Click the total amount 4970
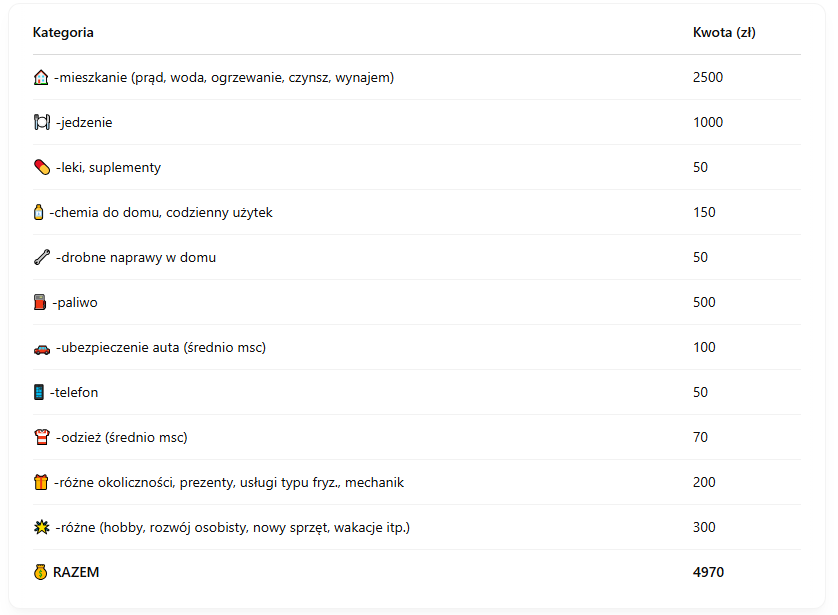This screenshot has height=615, width=838. [708, 572]
